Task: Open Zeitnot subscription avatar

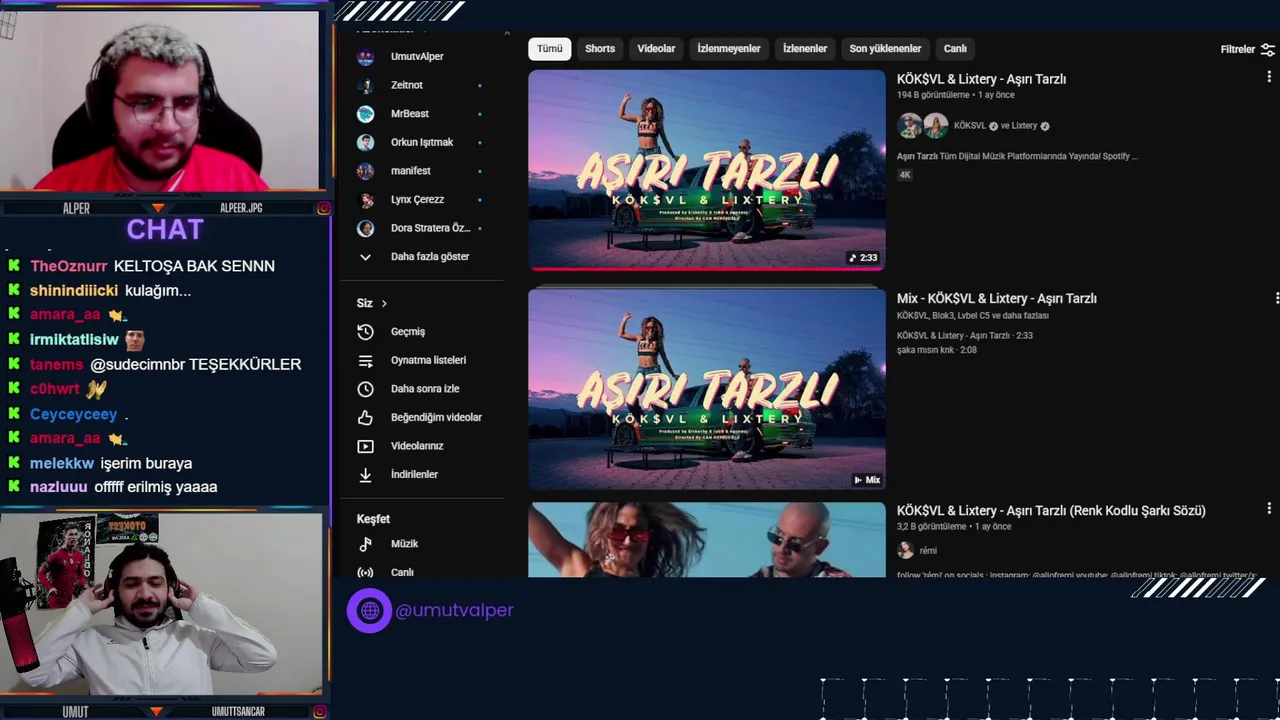Action: [x=366, y=85]
